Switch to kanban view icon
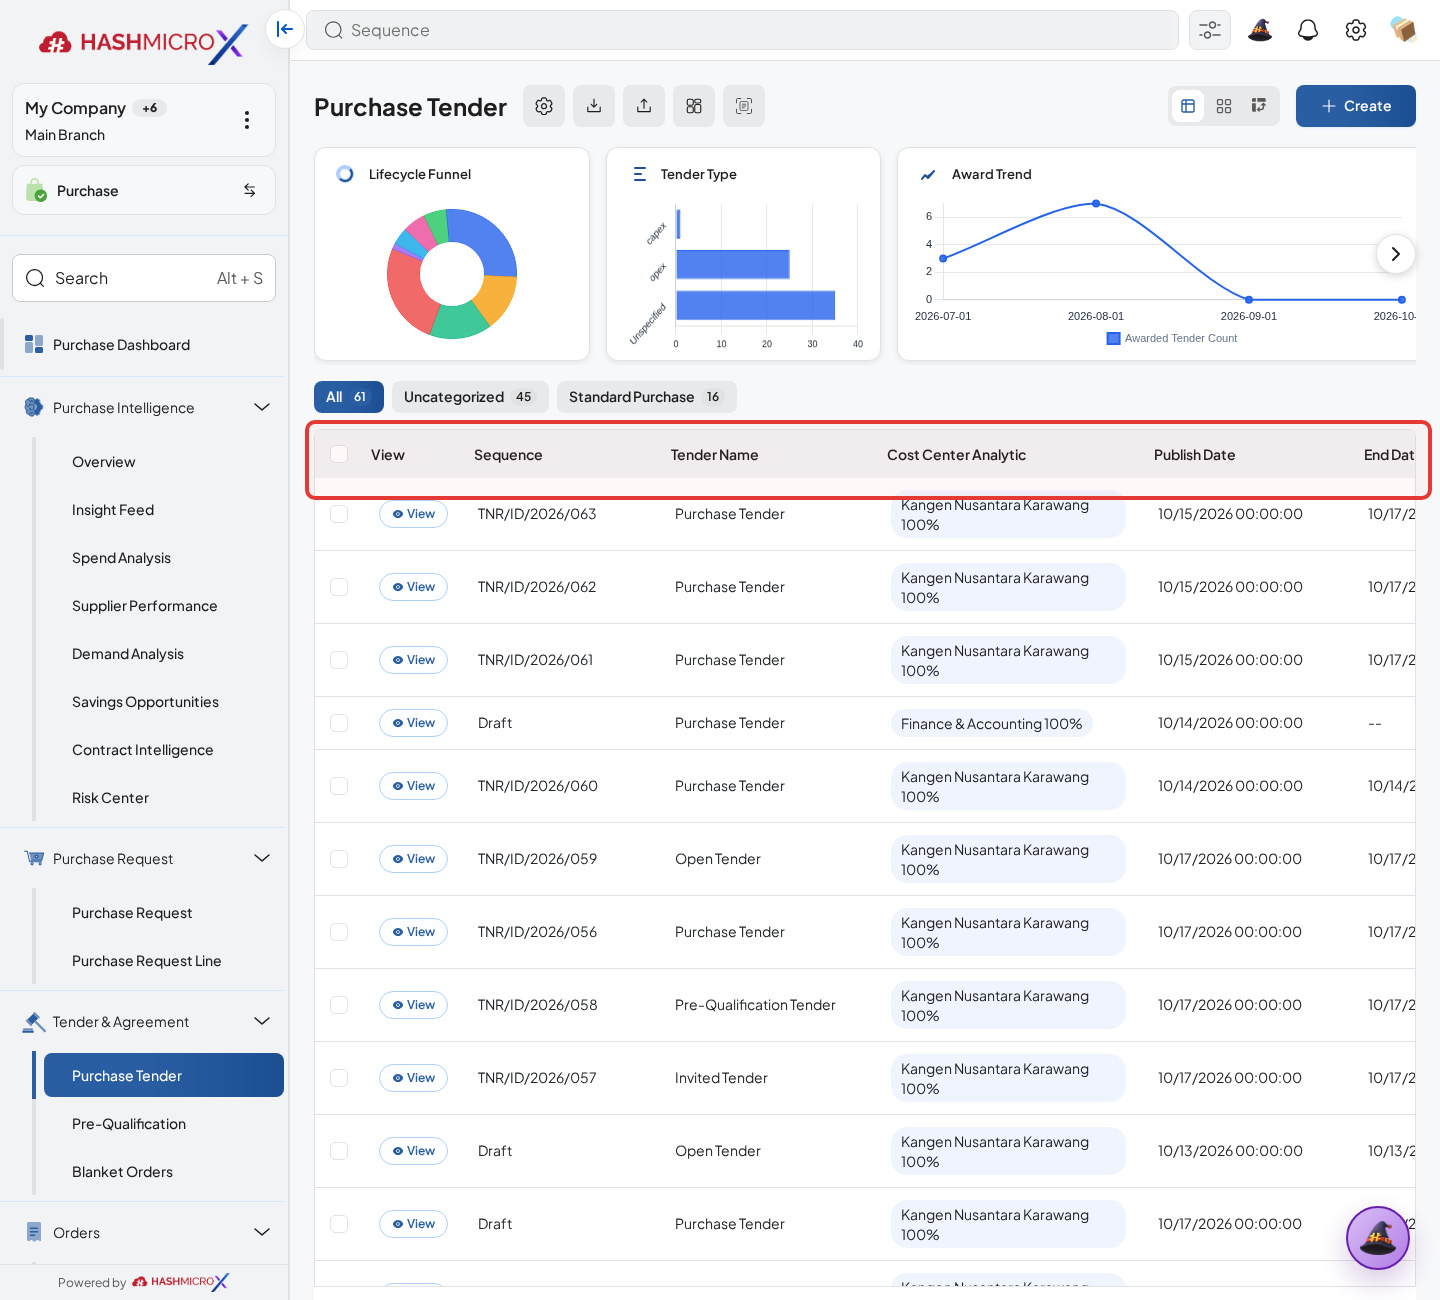The image size is (1440, 1300). click(1259, 106)
